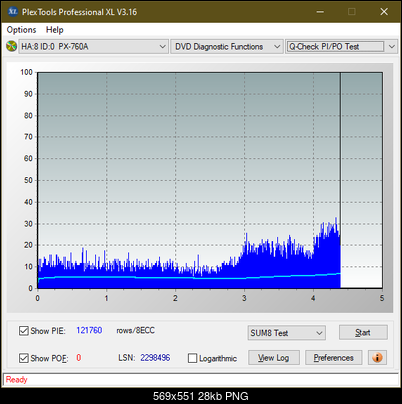Click the LSN value 2298496
The height and width of the screenshot is (404, 402).
pos(155,358)
